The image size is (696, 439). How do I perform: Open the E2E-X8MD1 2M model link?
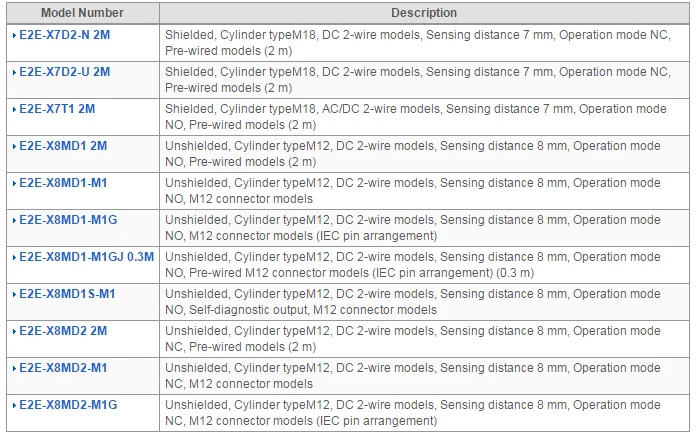(62, 146)
